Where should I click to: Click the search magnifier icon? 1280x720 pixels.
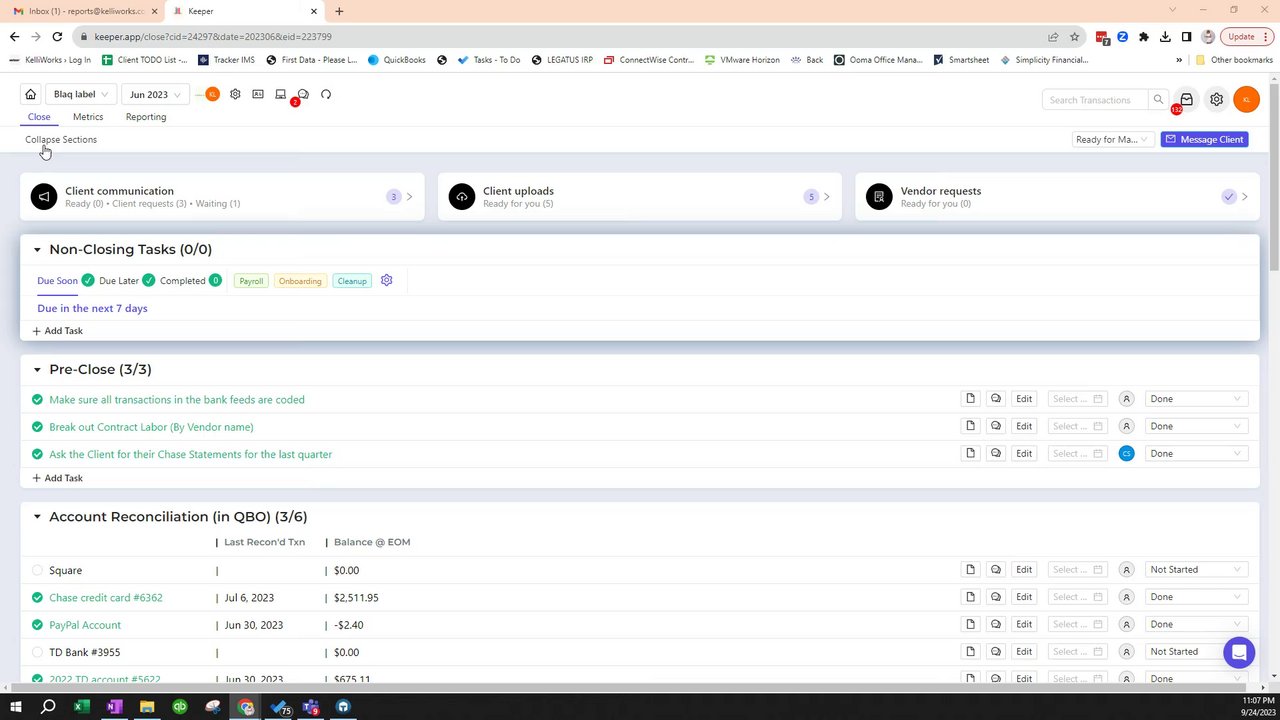(1158, 100)
